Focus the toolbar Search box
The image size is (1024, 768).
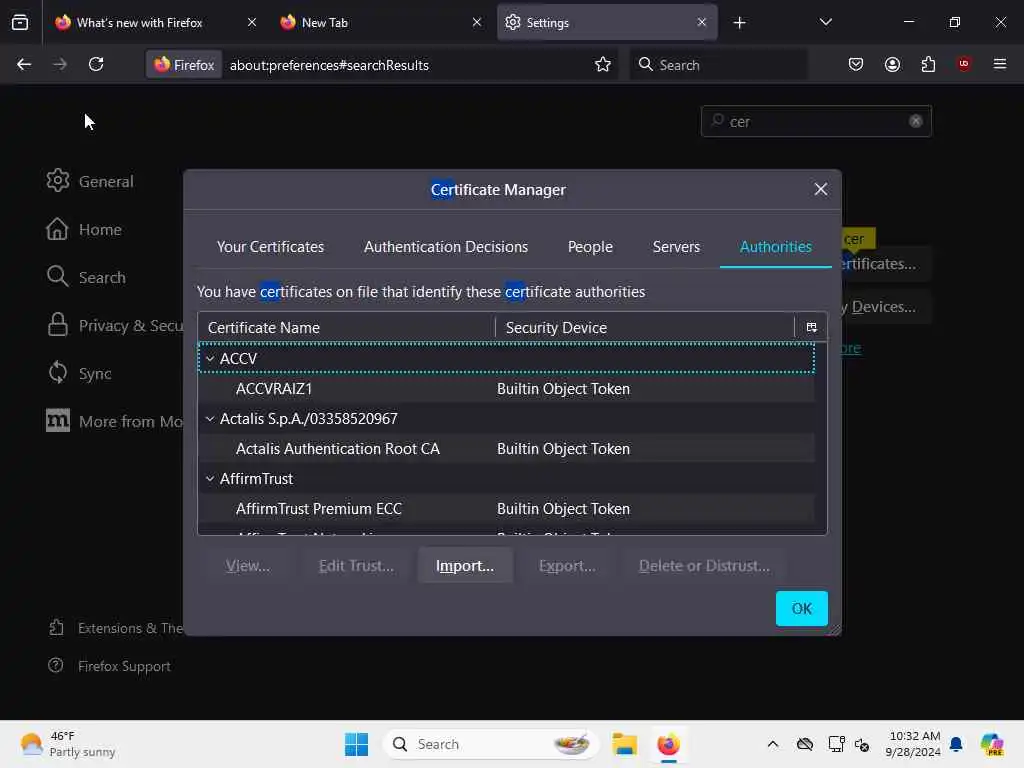coord(718,65)
